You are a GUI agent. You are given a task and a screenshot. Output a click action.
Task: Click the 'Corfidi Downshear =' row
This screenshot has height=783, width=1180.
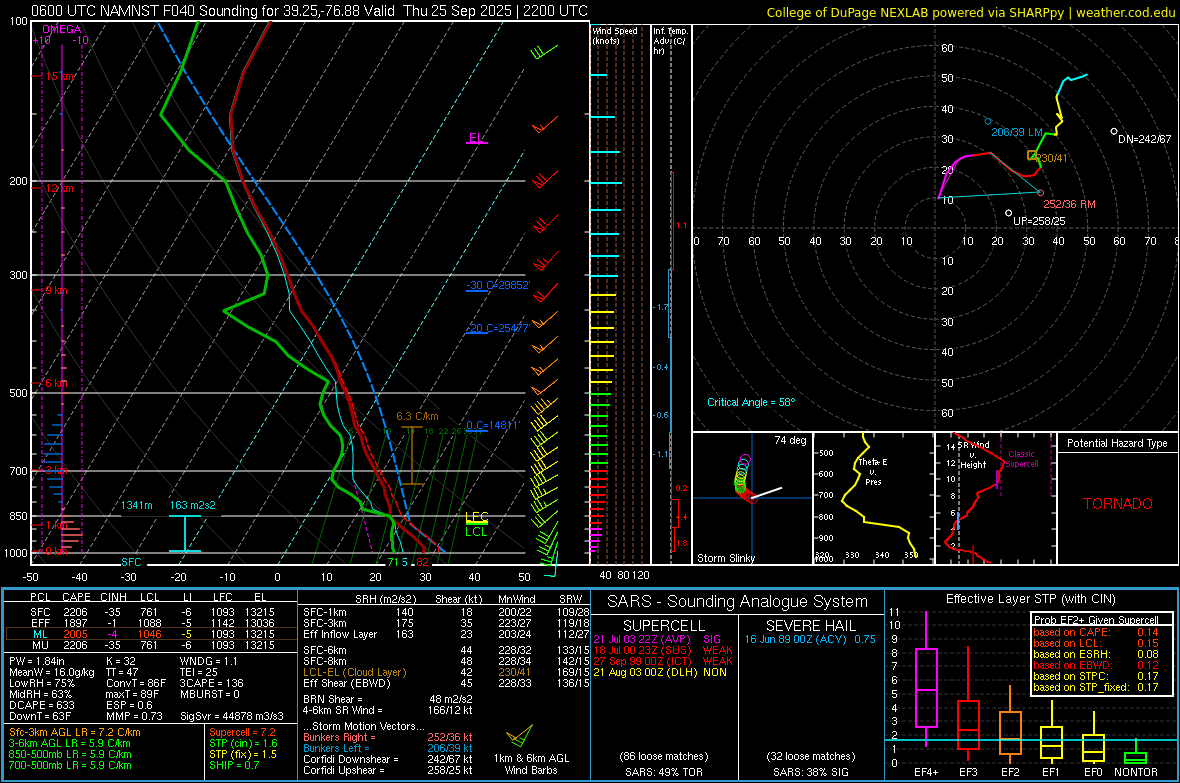[387, 759]
